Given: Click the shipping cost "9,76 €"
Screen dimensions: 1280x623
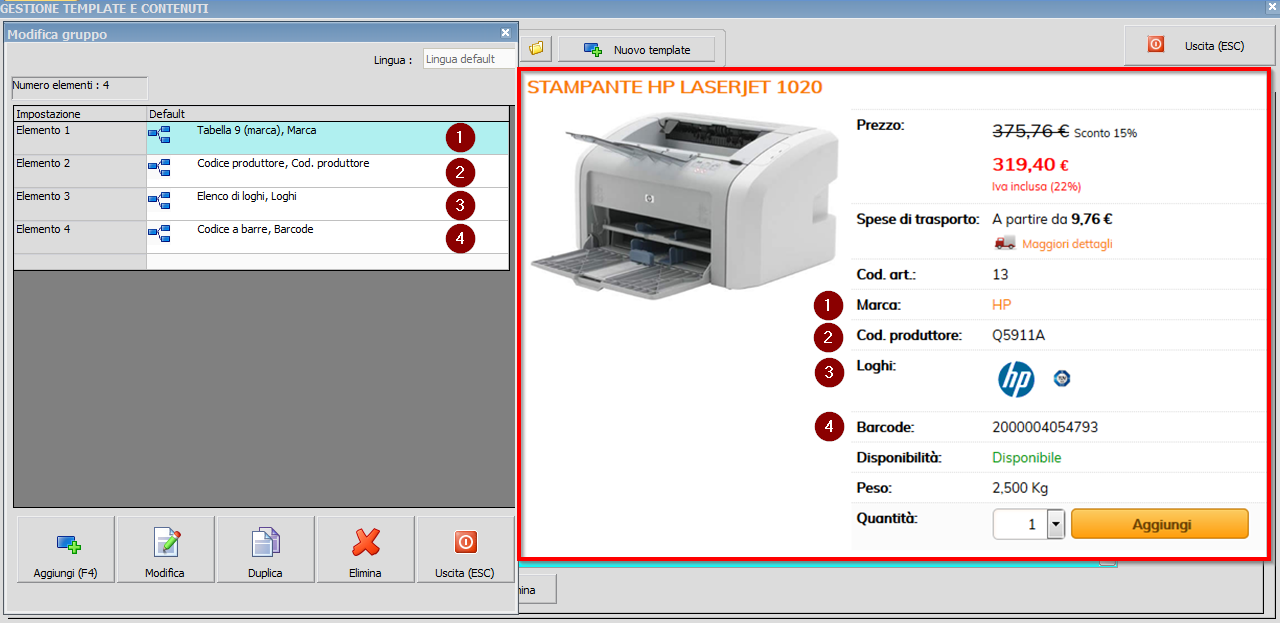Looking at the screenshot, I should click(1092, 219).
